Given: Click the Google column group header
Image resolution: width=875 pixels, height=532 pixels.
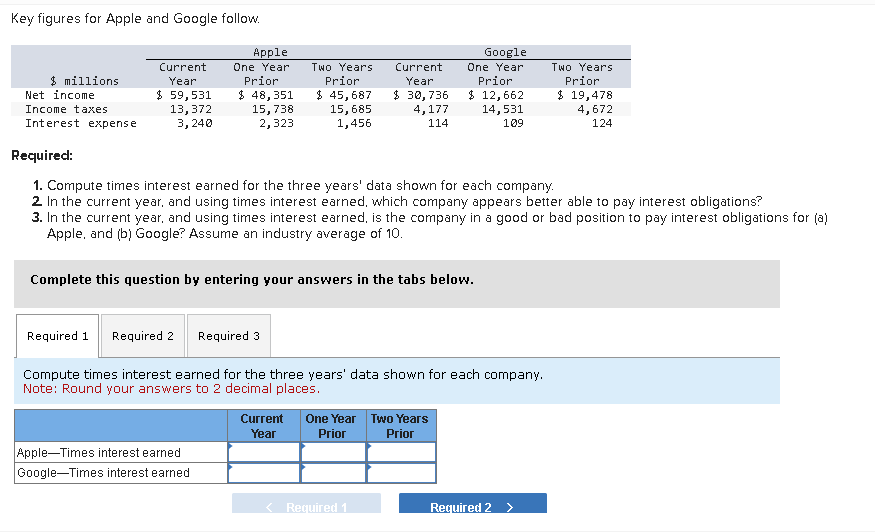Looking at the screenshot, I should (x=505, y=52).
